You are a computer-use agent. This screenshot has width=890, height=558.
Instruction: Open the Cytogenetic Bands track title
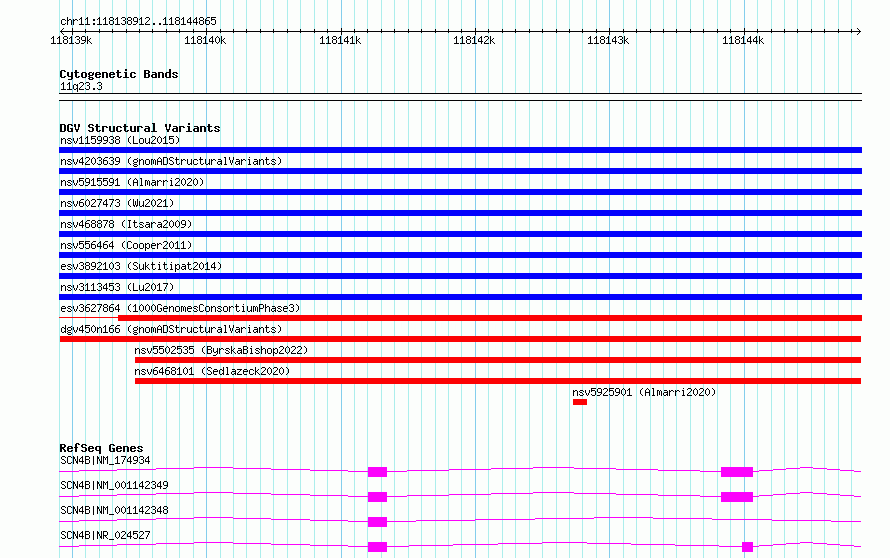pyautogui.click(x=119, y=74)
